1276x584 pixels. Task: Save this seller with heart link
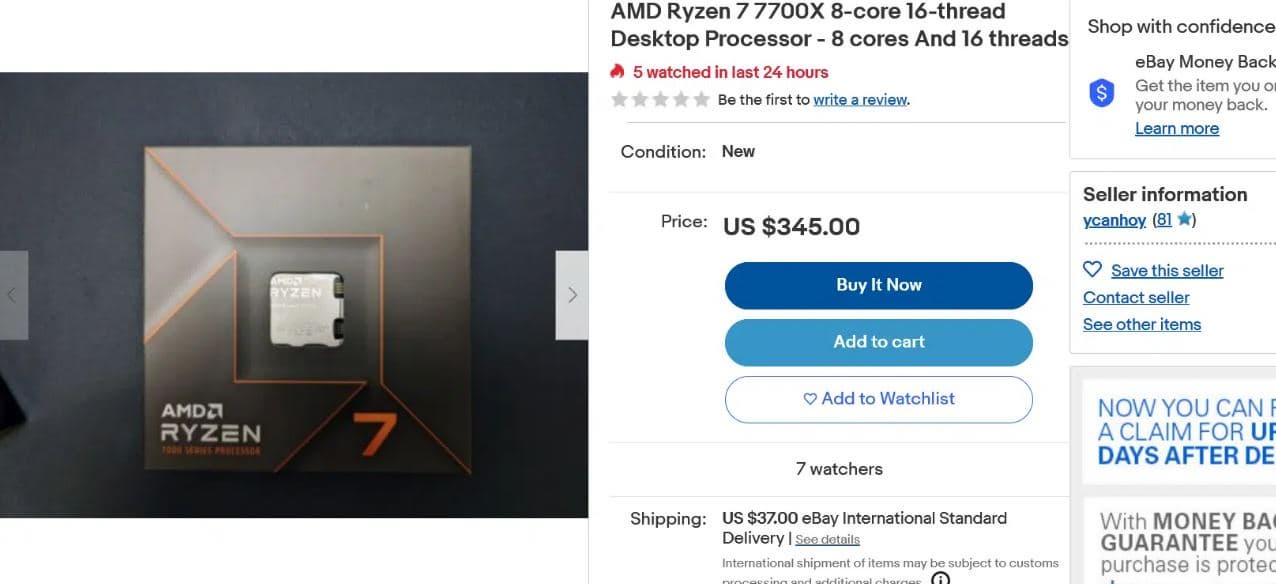click(1154, 271)
